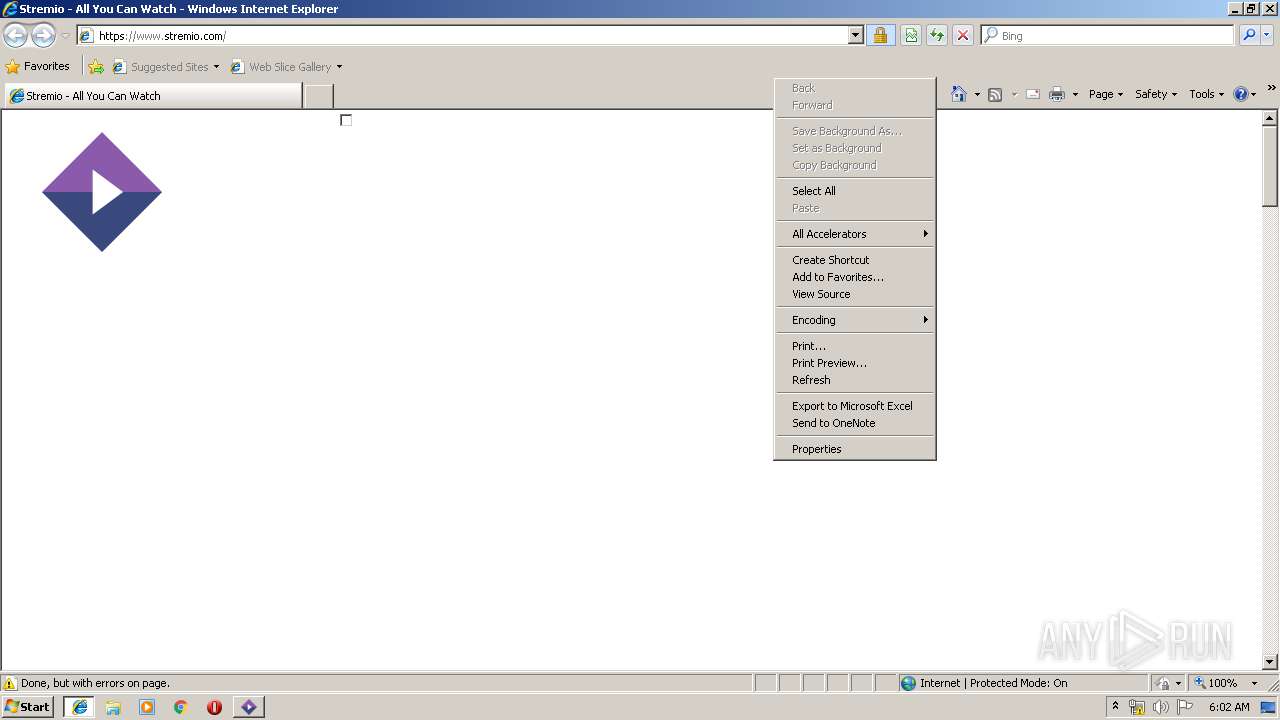This screenshot has width=1280, height=720.
Task: Open Stremio taskbar icon
Action: 248,706
